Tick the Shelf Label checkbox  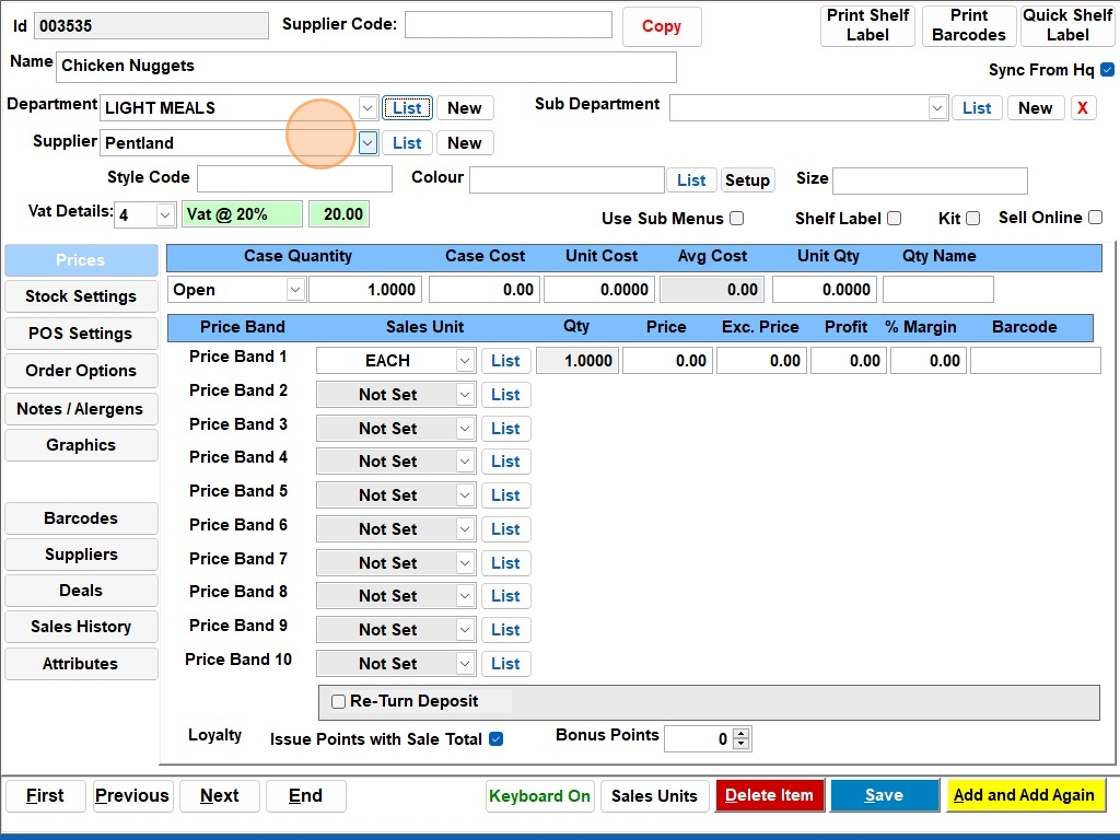[x=894, y=218]
